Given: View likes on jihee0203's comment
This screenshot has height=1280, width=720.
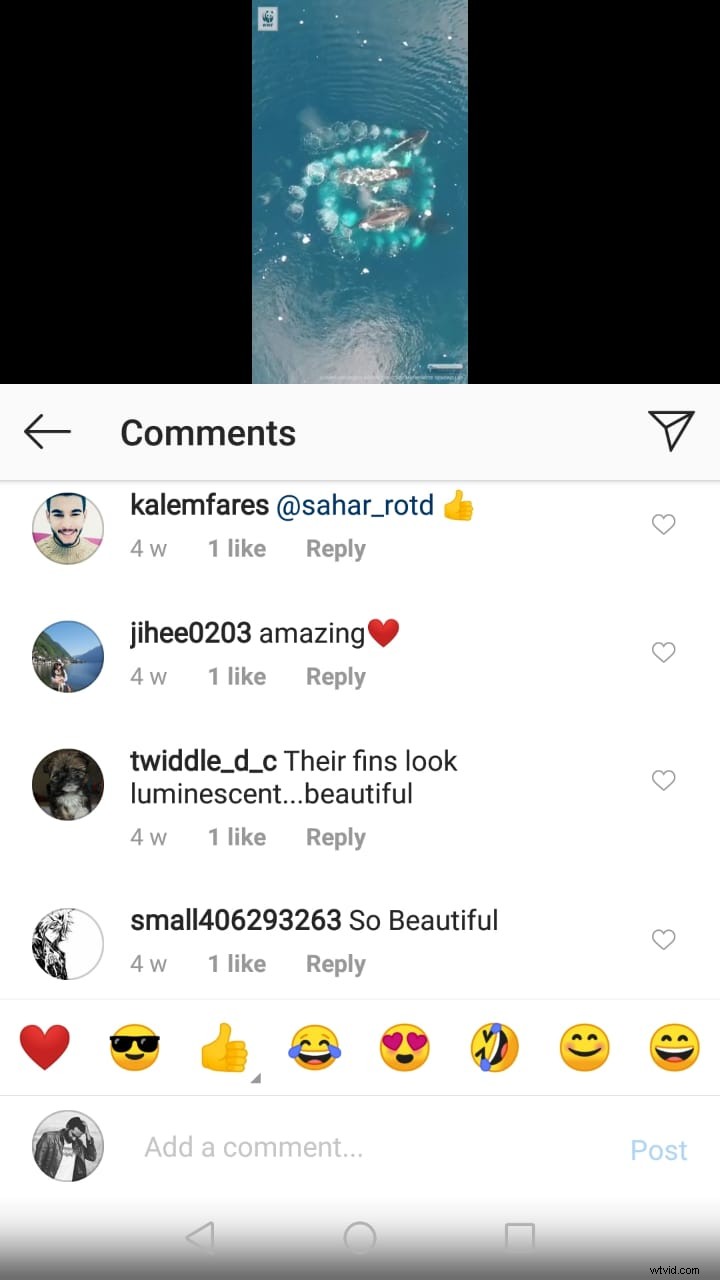Looking at the screenshot, I should click(x=237, y=677).
